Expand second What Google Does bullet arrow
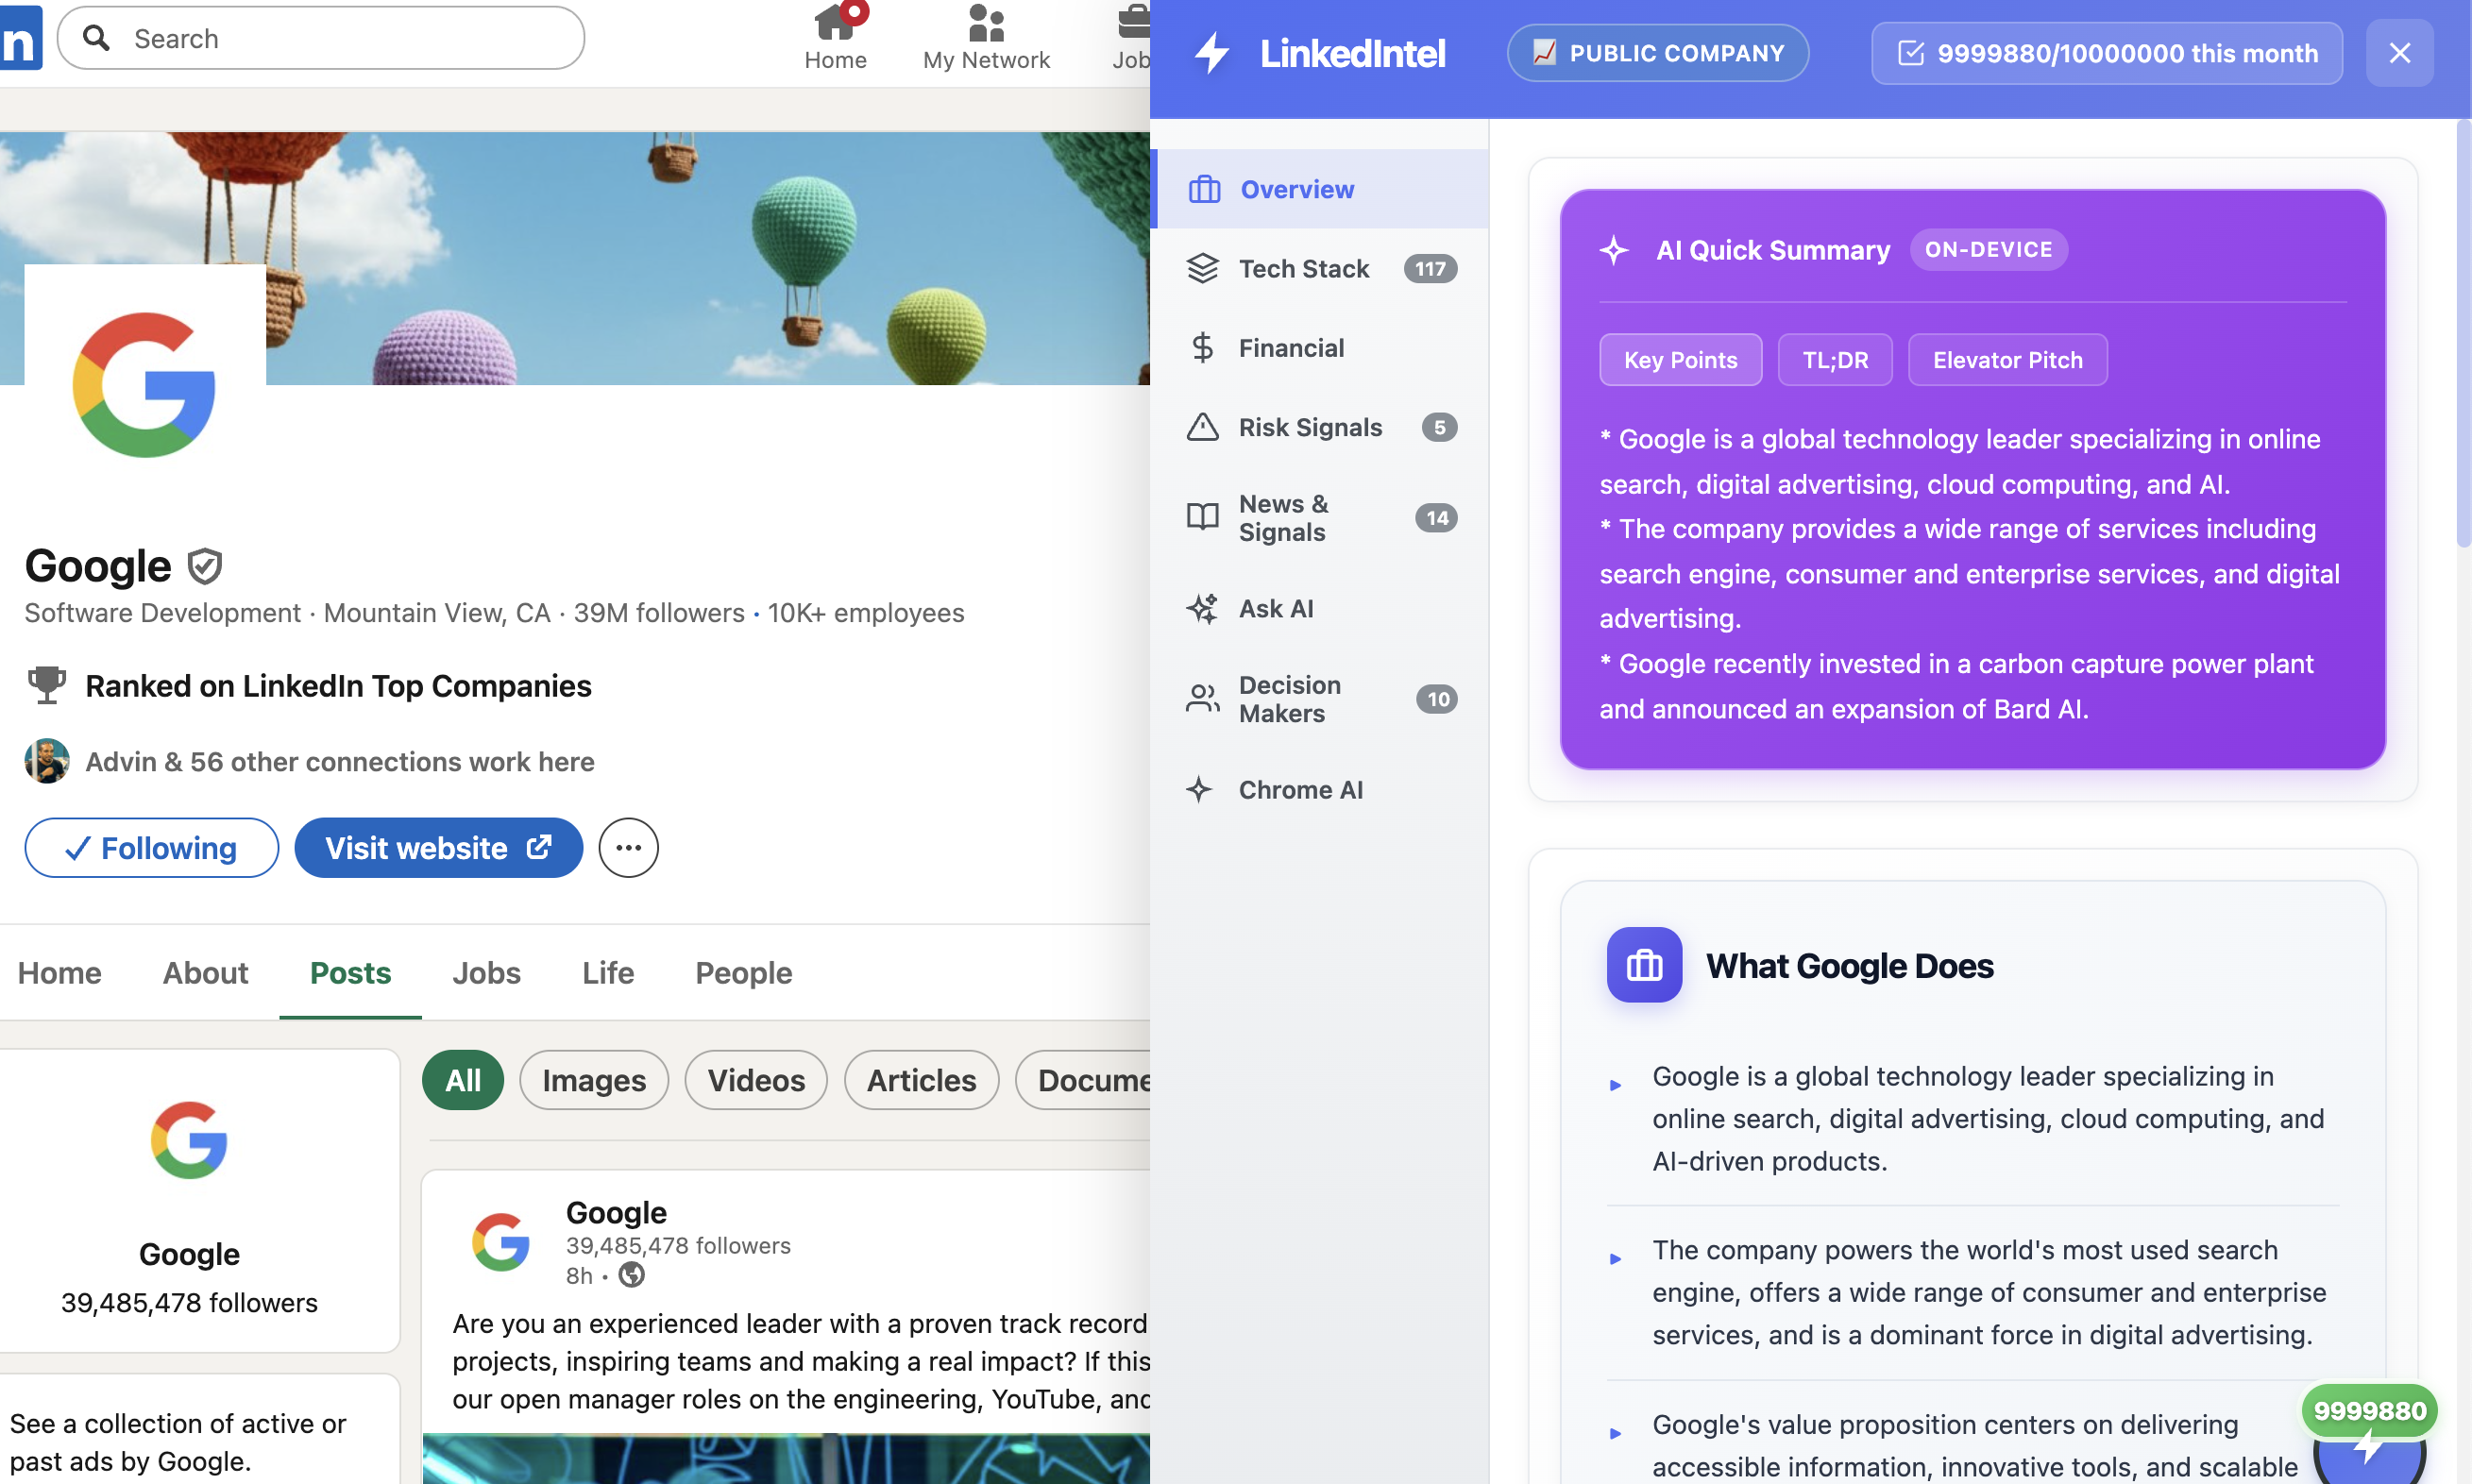The width and height of the screenshot is (2472, 1484). tap(1615, 1259)
